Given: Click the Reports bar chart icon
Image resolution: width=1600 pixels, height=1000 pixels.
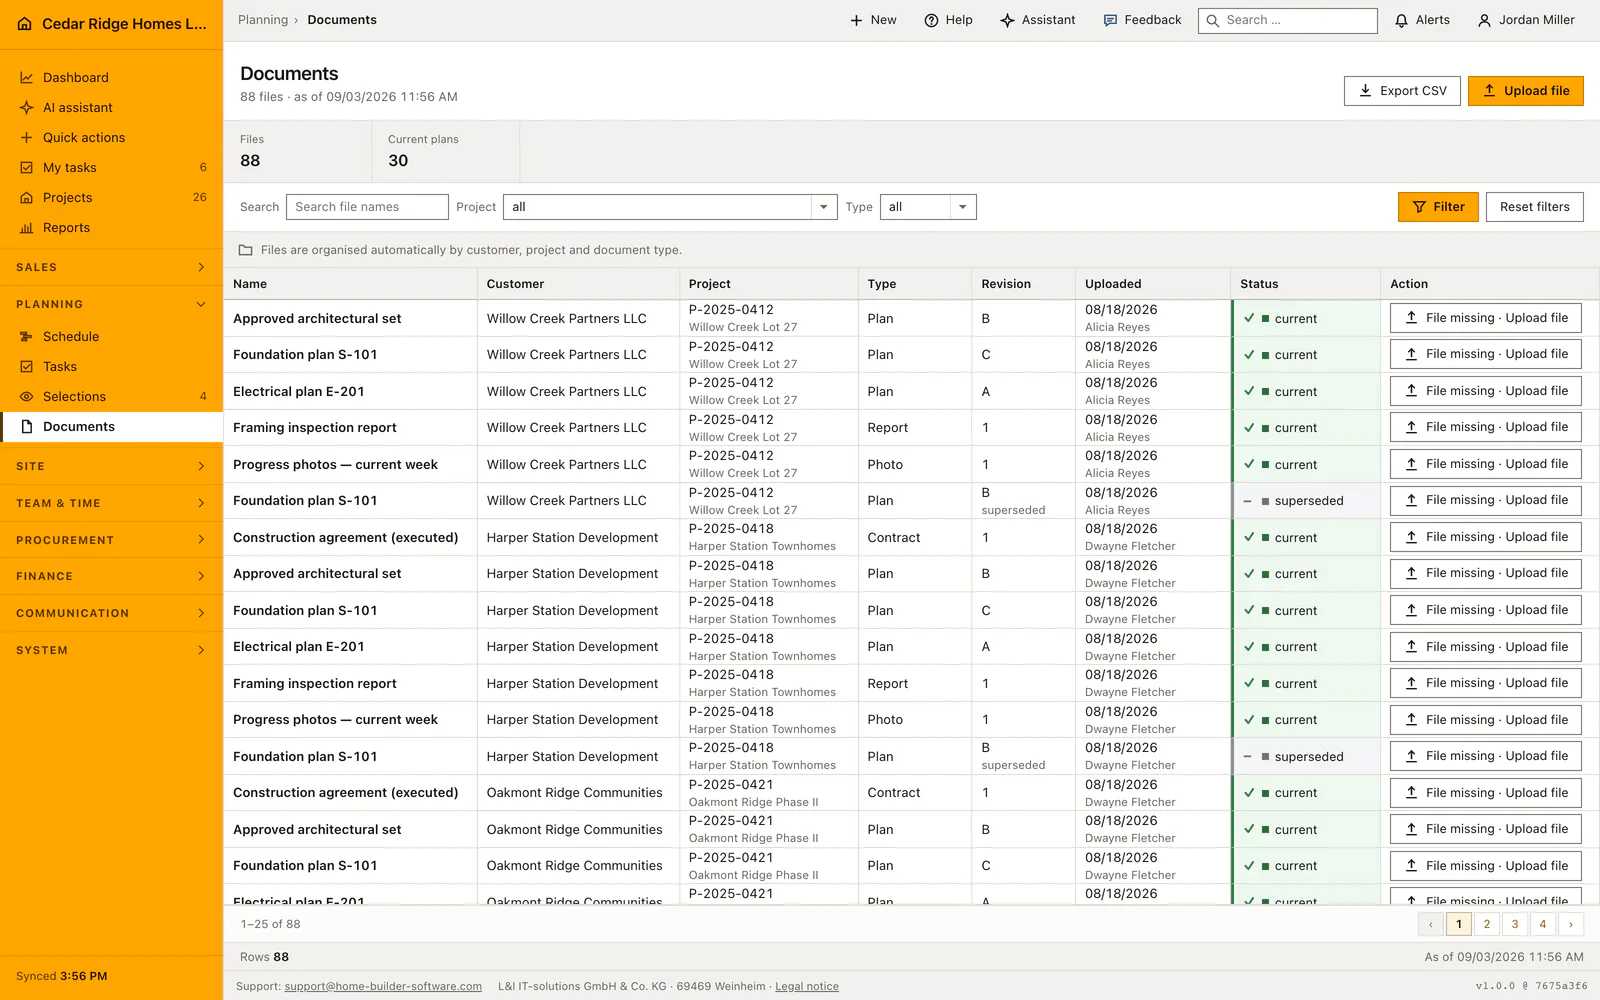Looking at the screenshot, I should point(27,228).
